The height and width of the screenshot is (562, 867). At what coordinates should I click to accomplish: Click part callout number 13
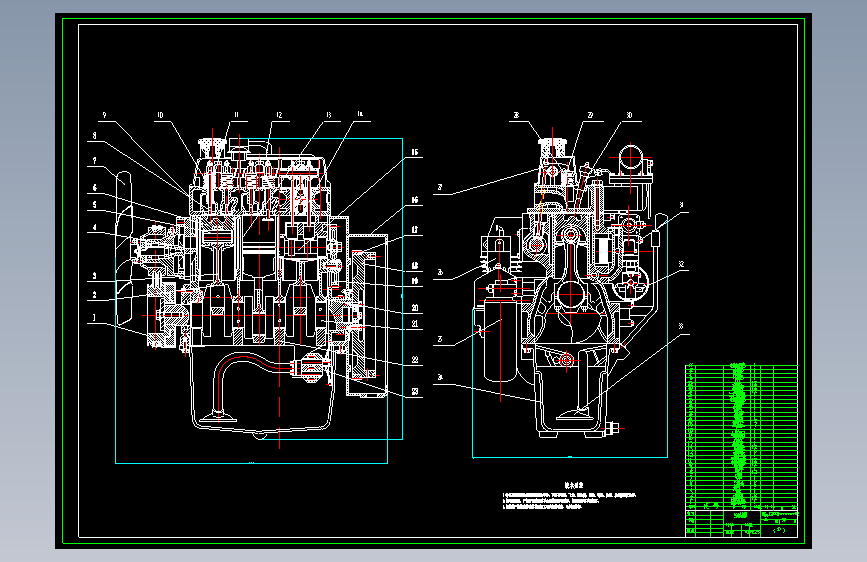pyautogui.click(x=328, y=115)
